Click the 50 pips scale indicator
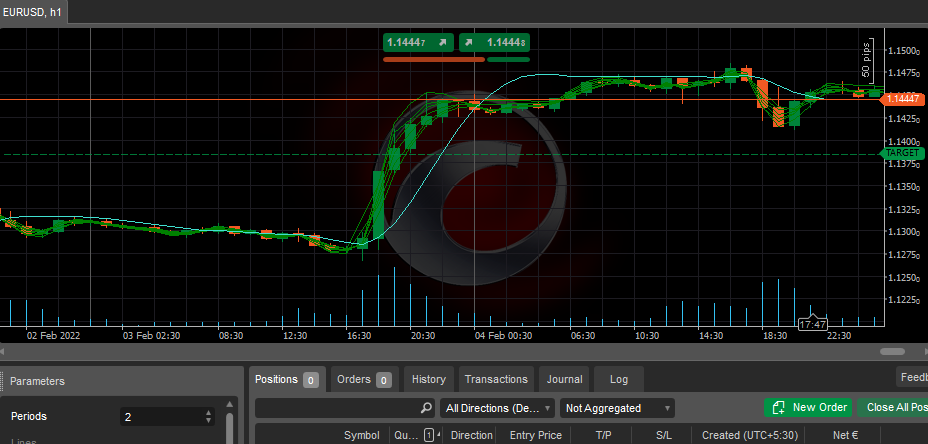This screenshot has width=928, height=444. 866,59
